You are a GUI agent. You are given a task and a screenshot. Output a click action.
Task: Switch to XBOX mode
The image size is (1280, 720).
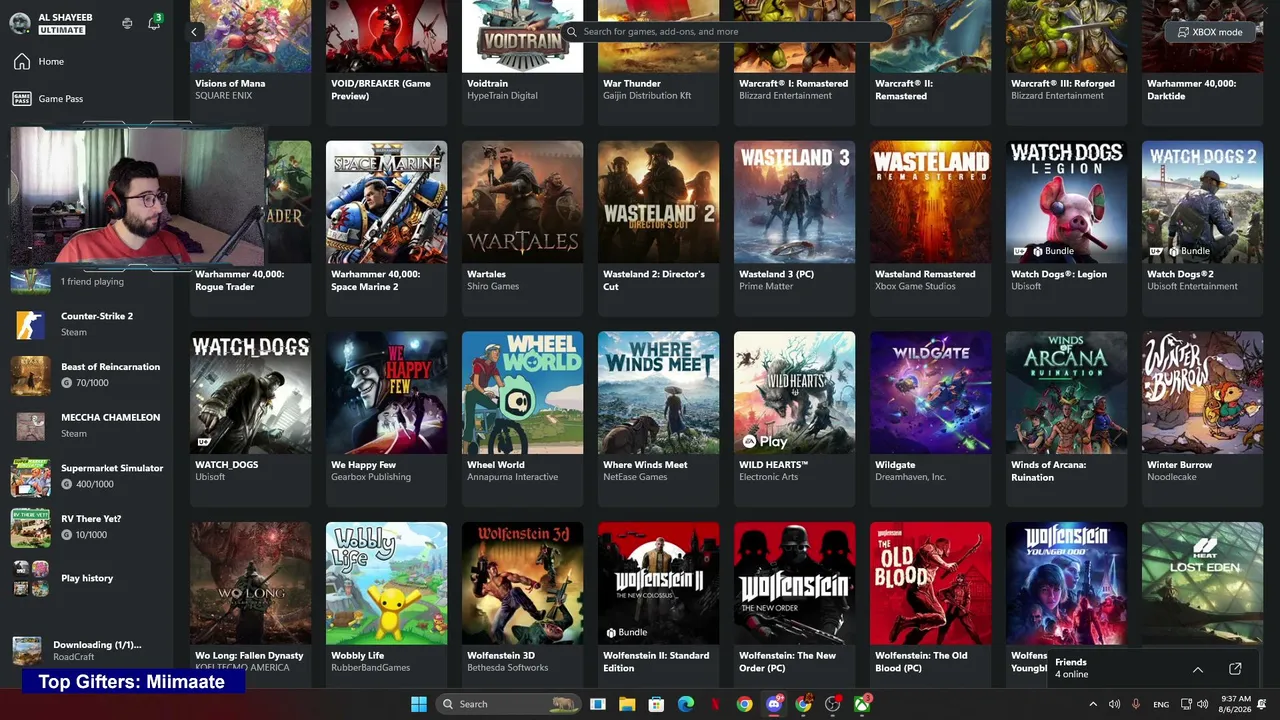pyautogui.click(x=1210, y=32)
